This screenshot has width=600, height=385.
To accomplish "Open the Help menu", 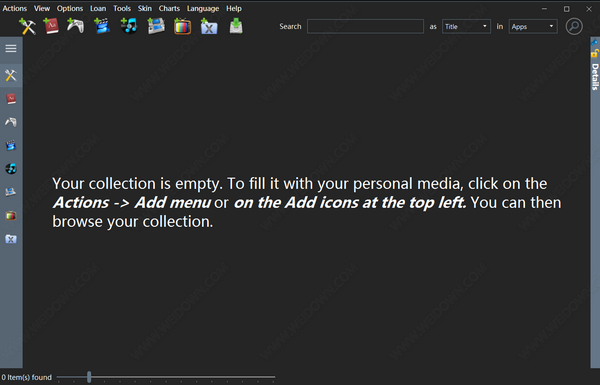I will (x=233, y=8).
